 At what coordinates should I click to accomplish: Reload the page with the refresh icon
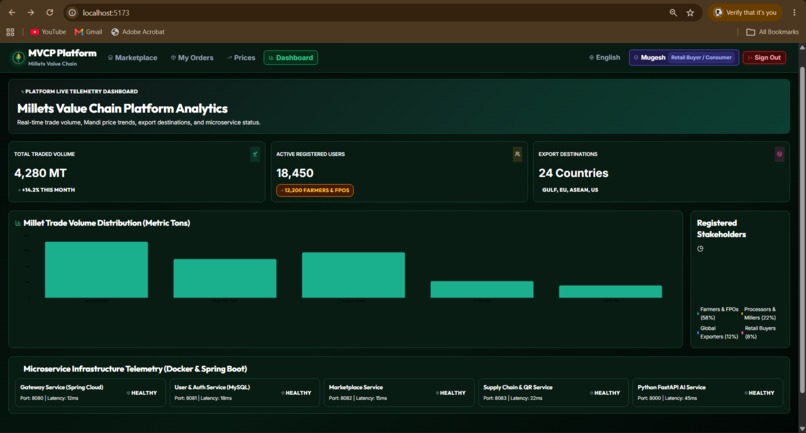[49, 12]
